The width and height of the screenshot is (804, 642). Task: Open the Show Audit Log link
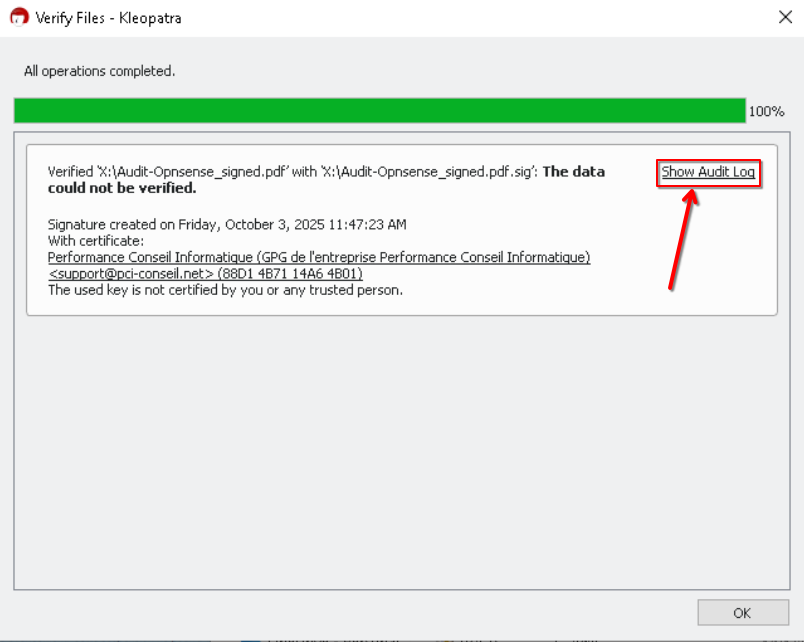click(708, 172)
